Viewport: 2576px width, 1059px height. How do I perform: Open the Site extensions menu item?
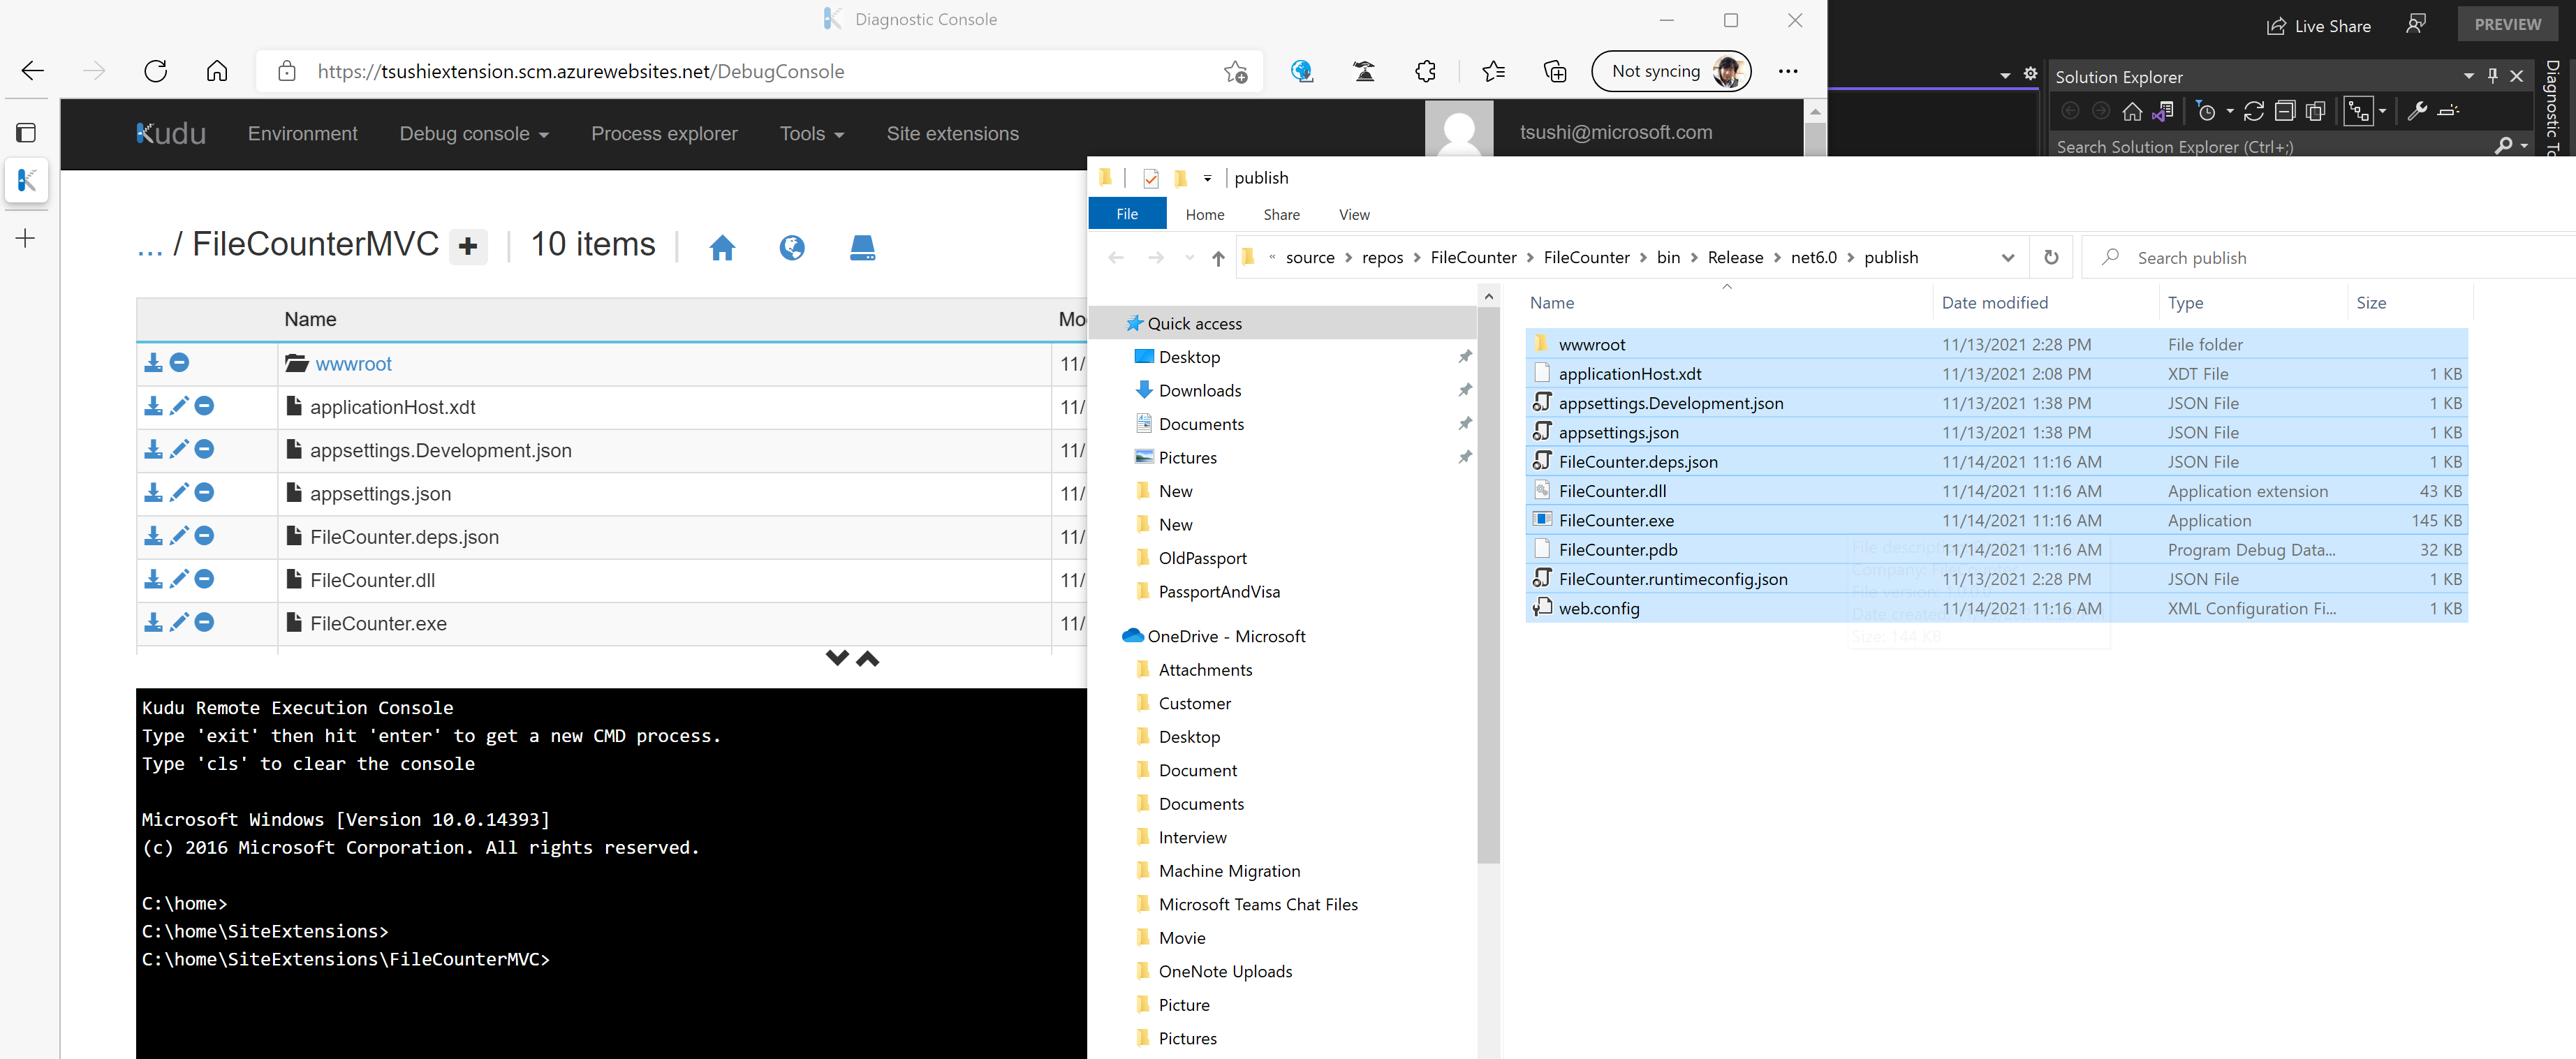952,134
